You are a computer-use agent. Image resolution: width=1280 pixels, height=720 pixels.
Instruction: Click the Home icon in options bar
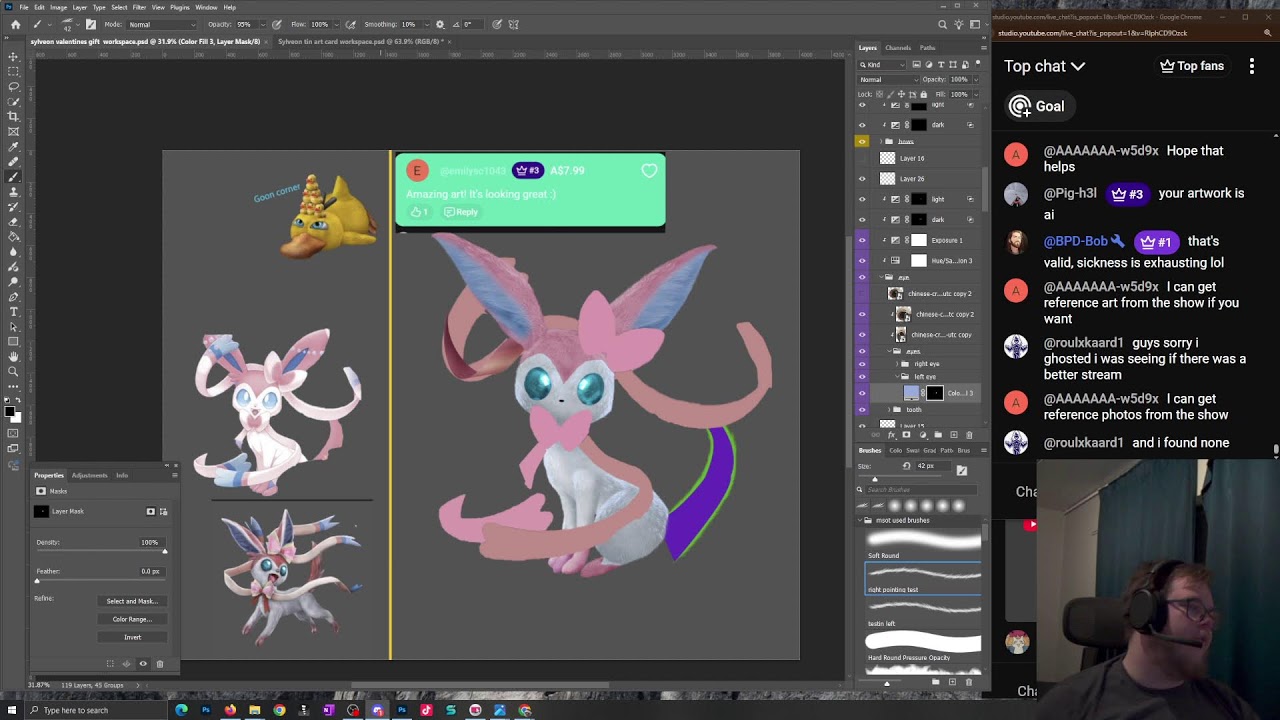pos(14,24)
